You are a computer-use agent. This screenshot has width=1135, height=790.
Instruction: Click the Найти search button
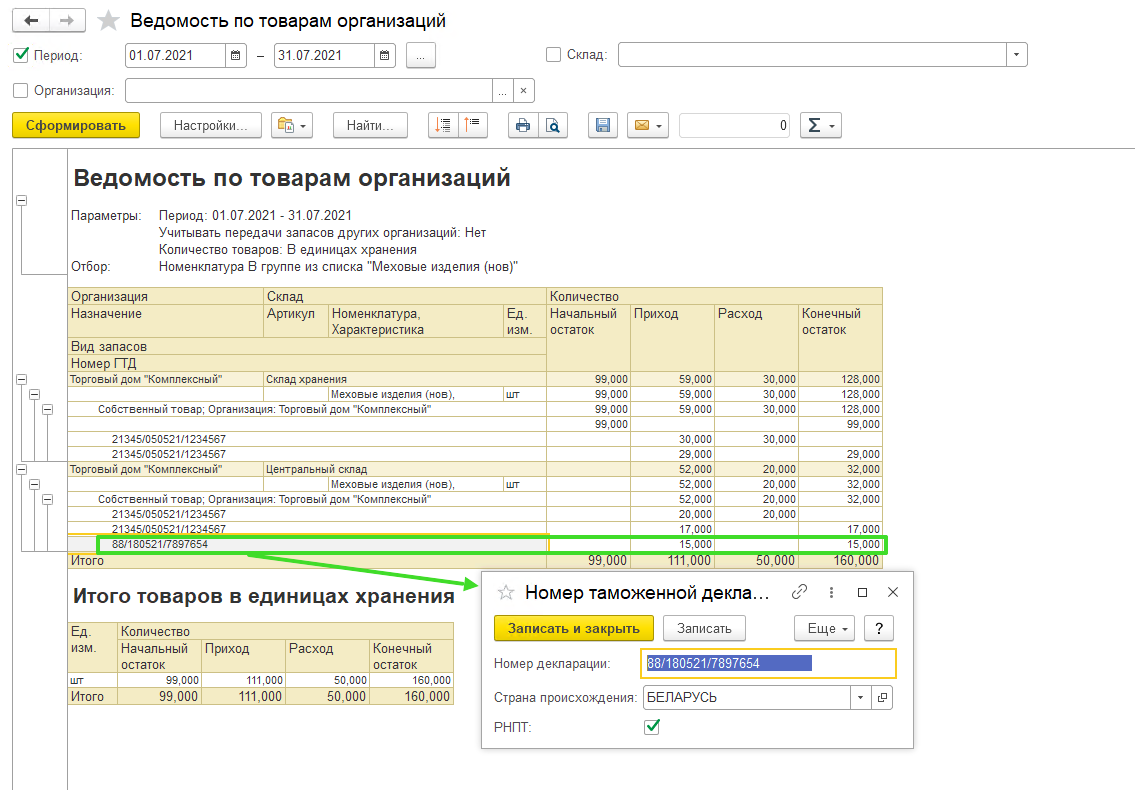click(370, 125)
